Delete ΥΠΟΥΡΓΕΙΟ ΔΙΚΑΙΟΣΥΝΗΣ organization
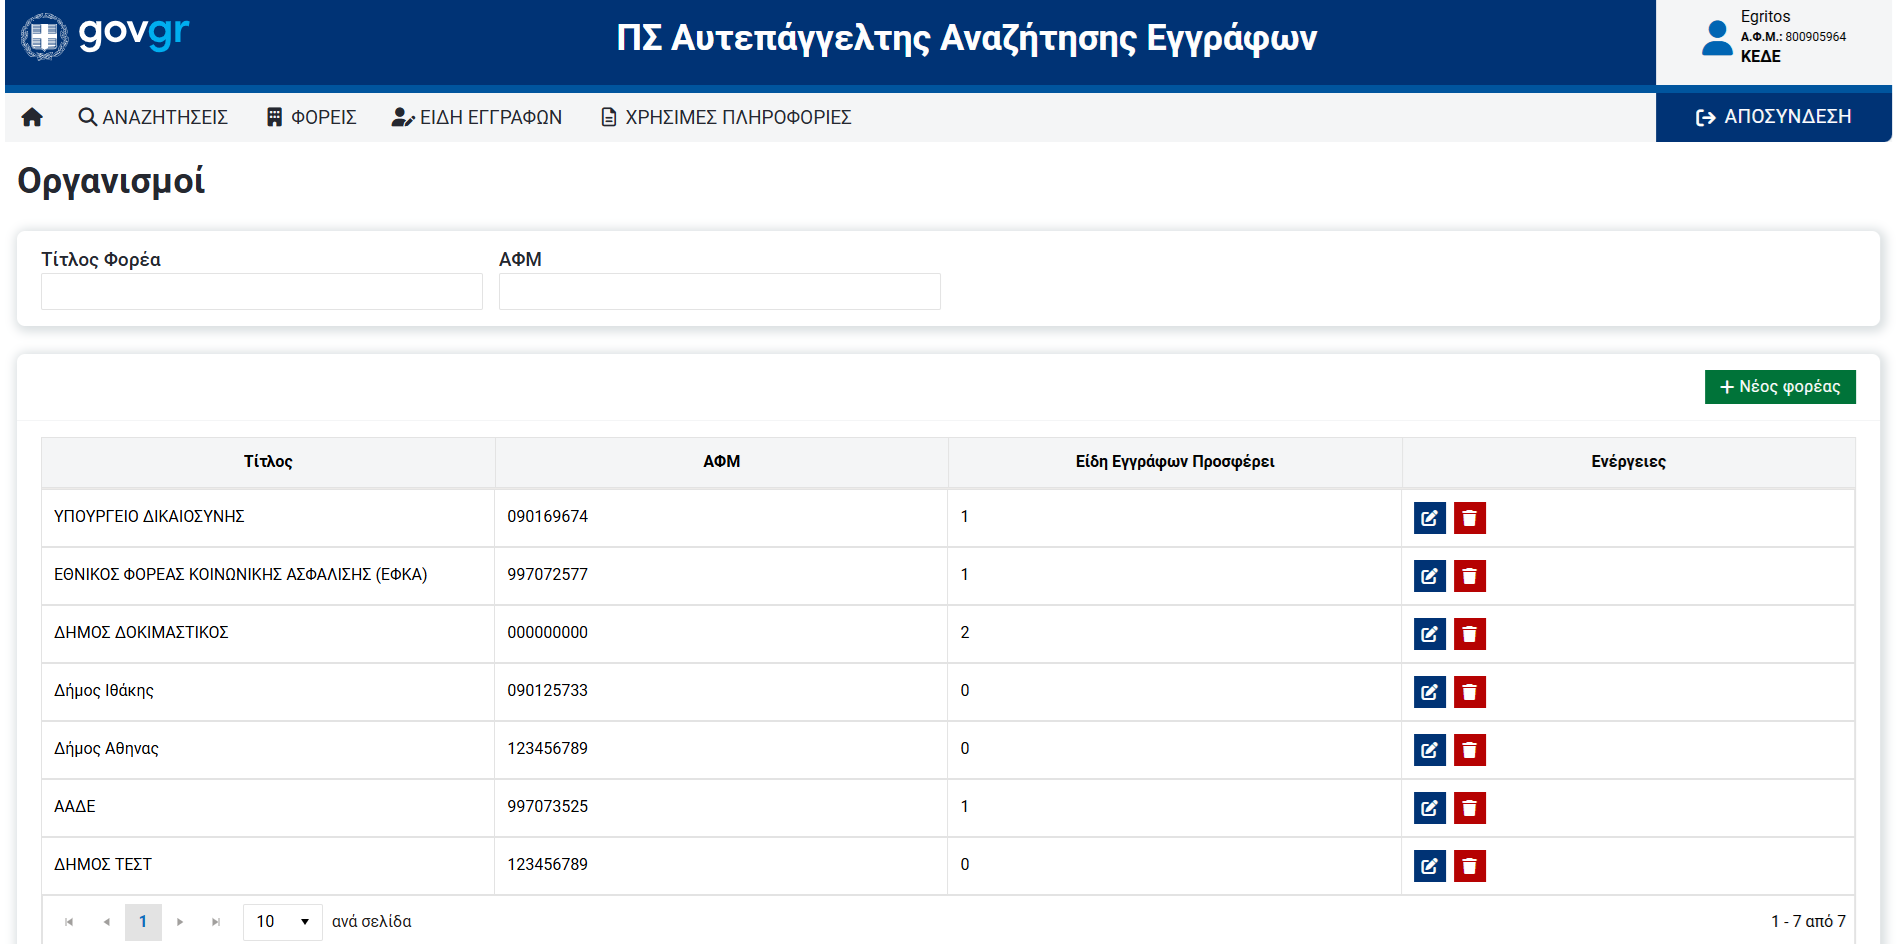Viewport: 1898px width, 944px height. [1470, 518]
